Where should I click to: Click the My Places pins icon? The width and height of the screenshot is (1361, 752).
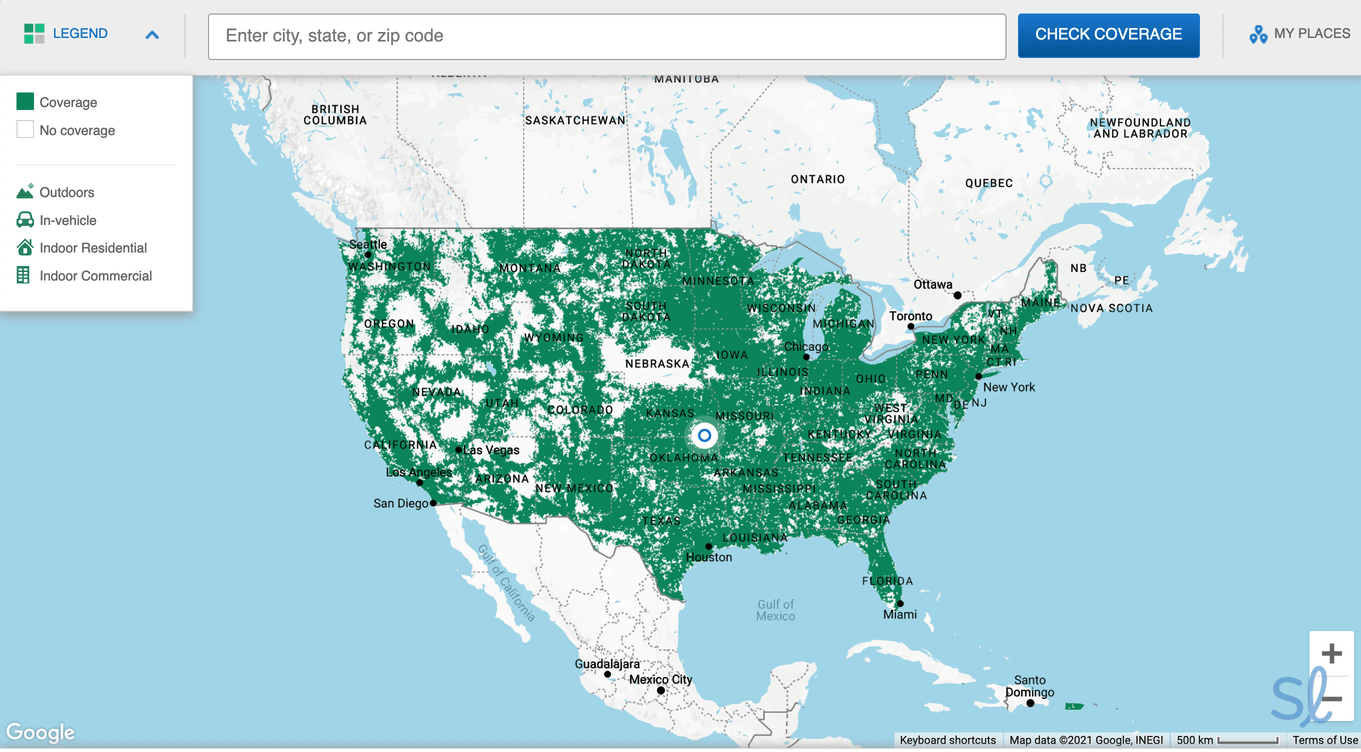[1257, 35]
